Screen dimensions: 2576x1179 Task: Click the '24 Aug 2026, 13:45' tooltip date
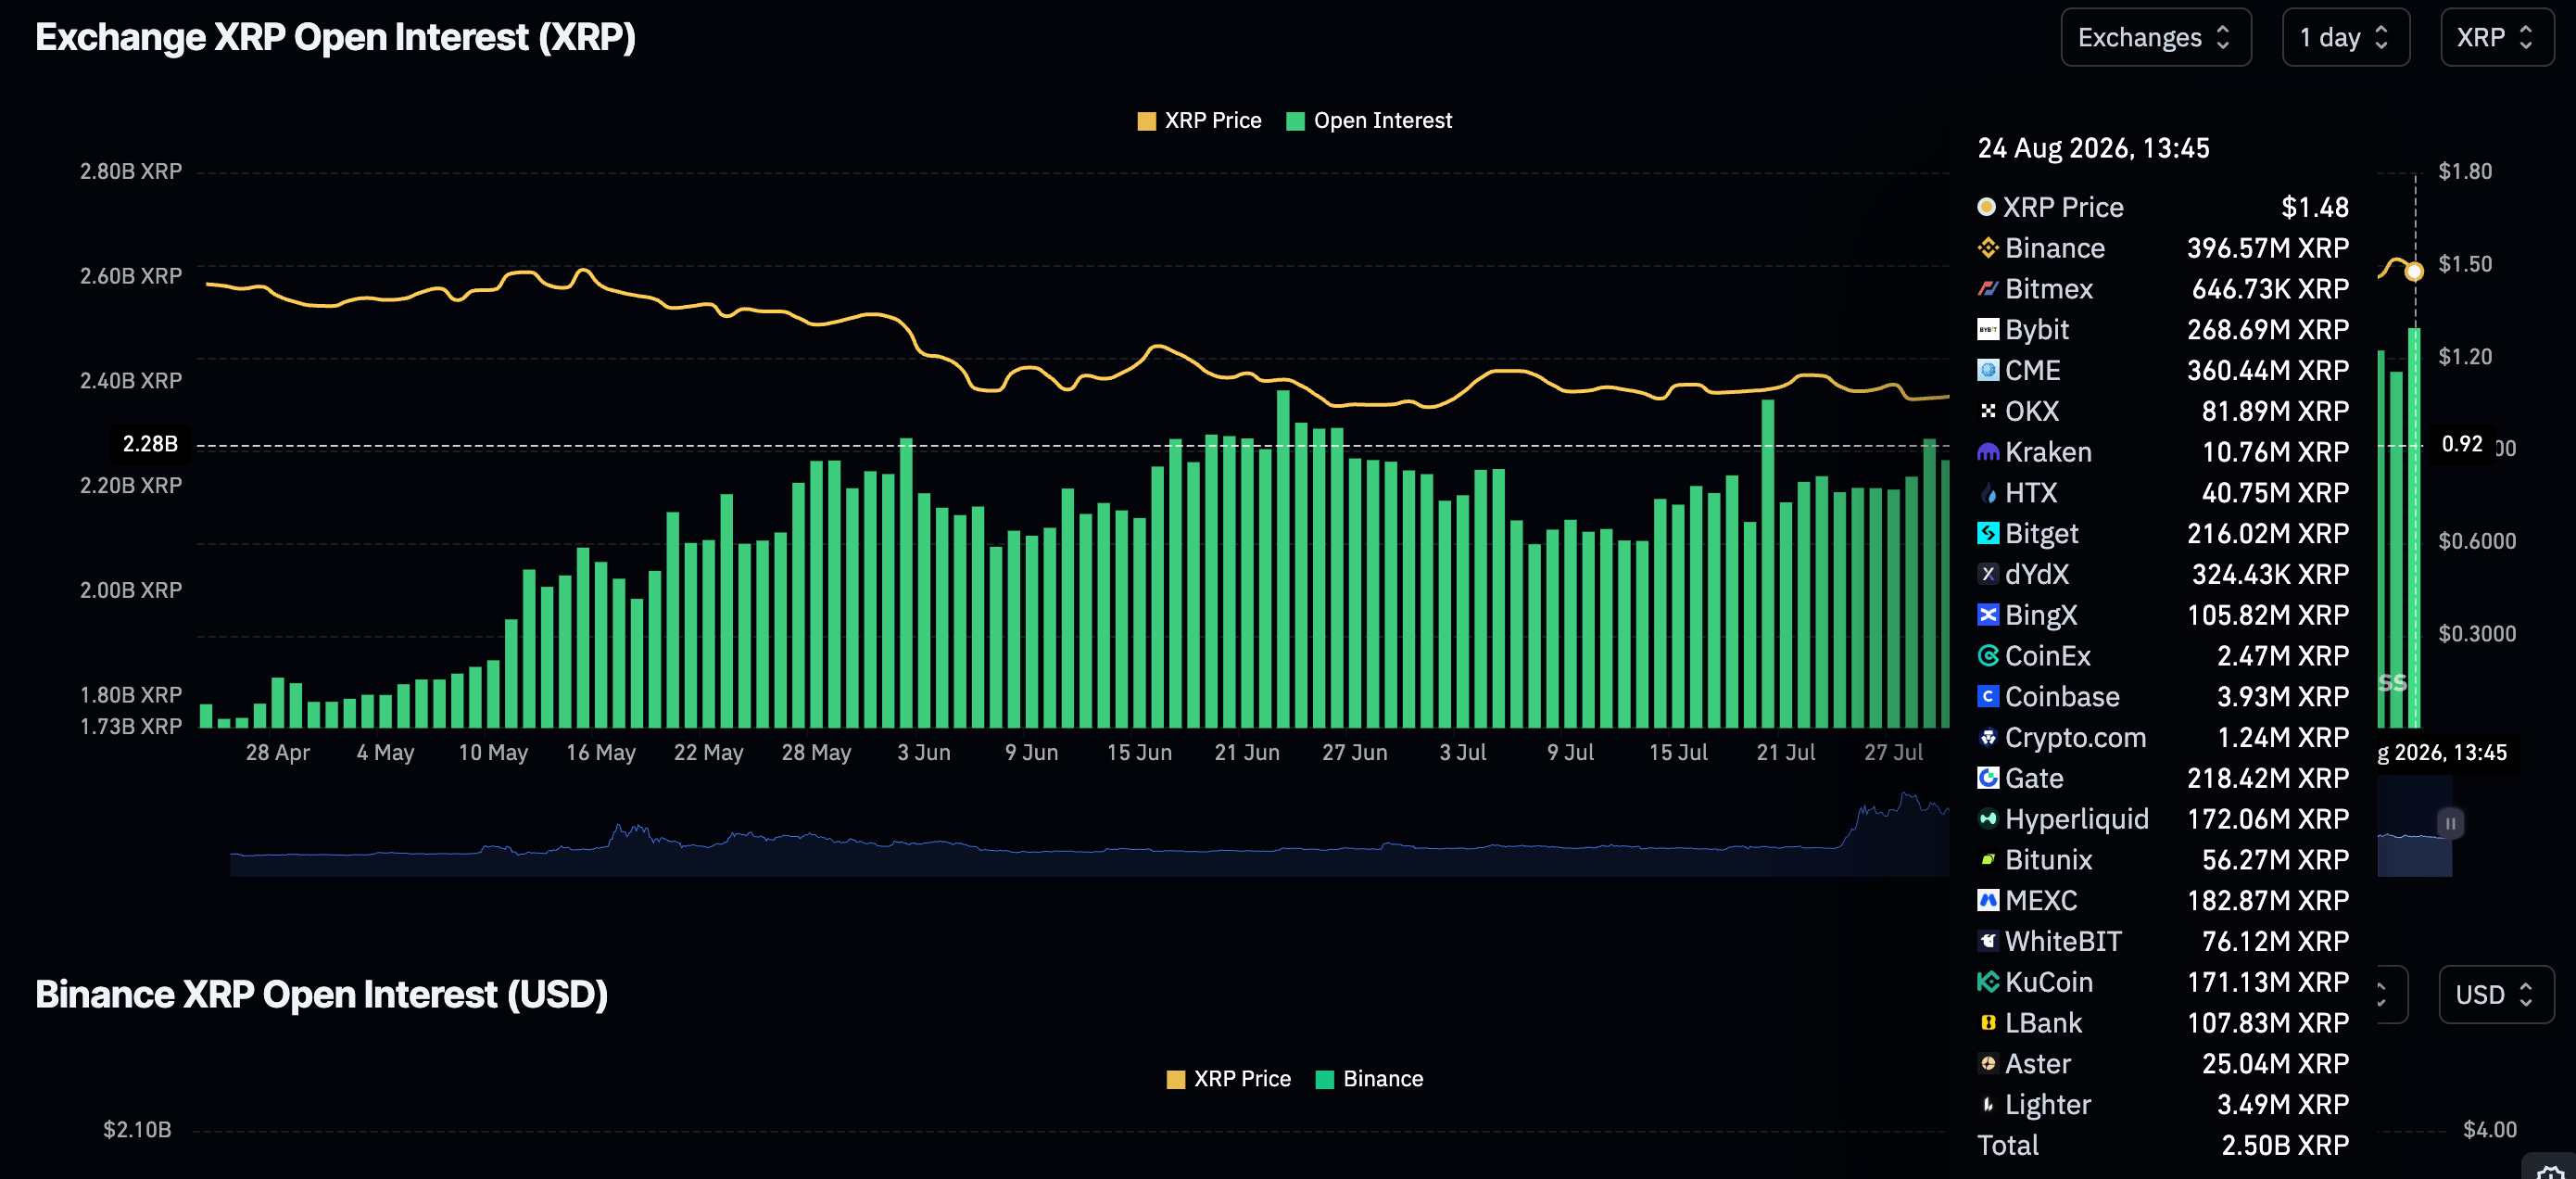(x=2093, y=149)
